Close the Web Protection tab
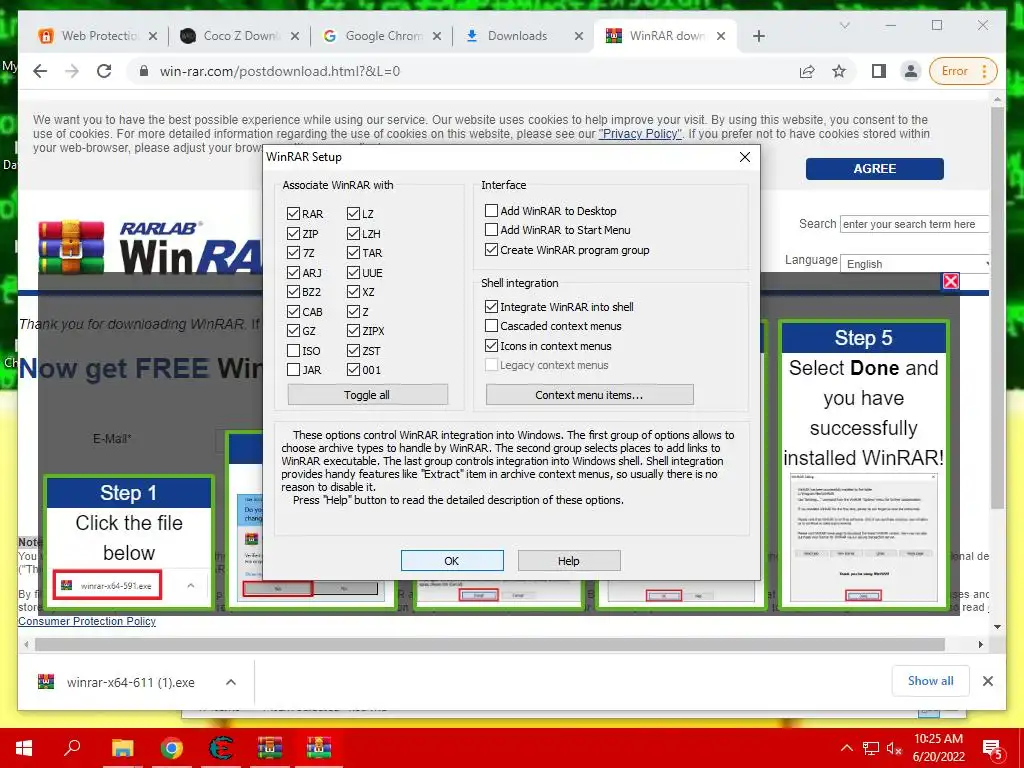1024x768 pixels. (152, 36)
